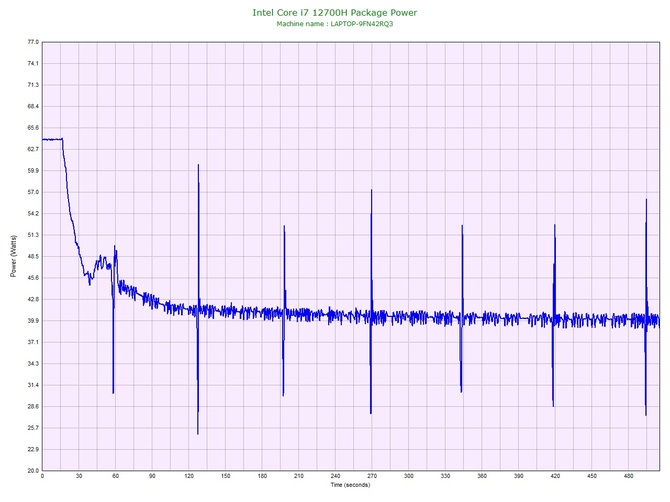Viewport: 670px width, 502px height.
Task: Click the 'Machine name : LAPTOP-9FN42RQ3' subtitle
Action: click(x=335, y=24)
